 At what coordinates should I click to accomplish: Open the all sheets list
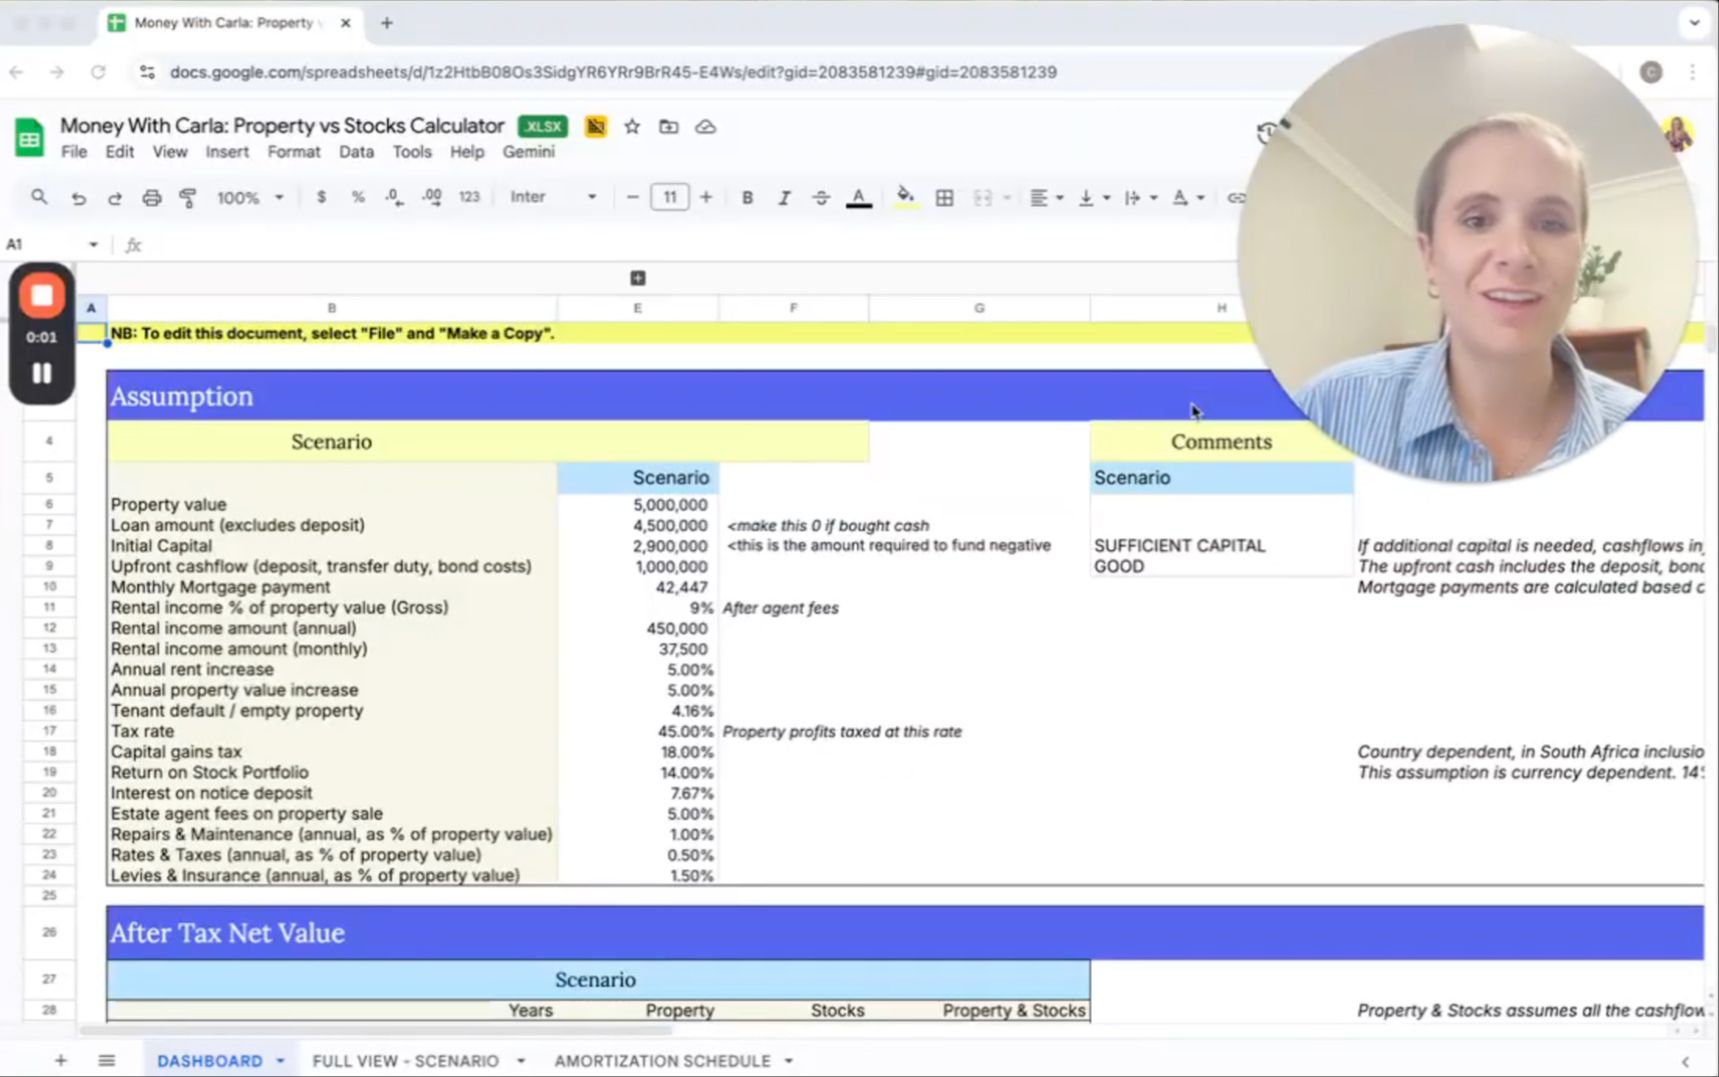pos(107,1060)
